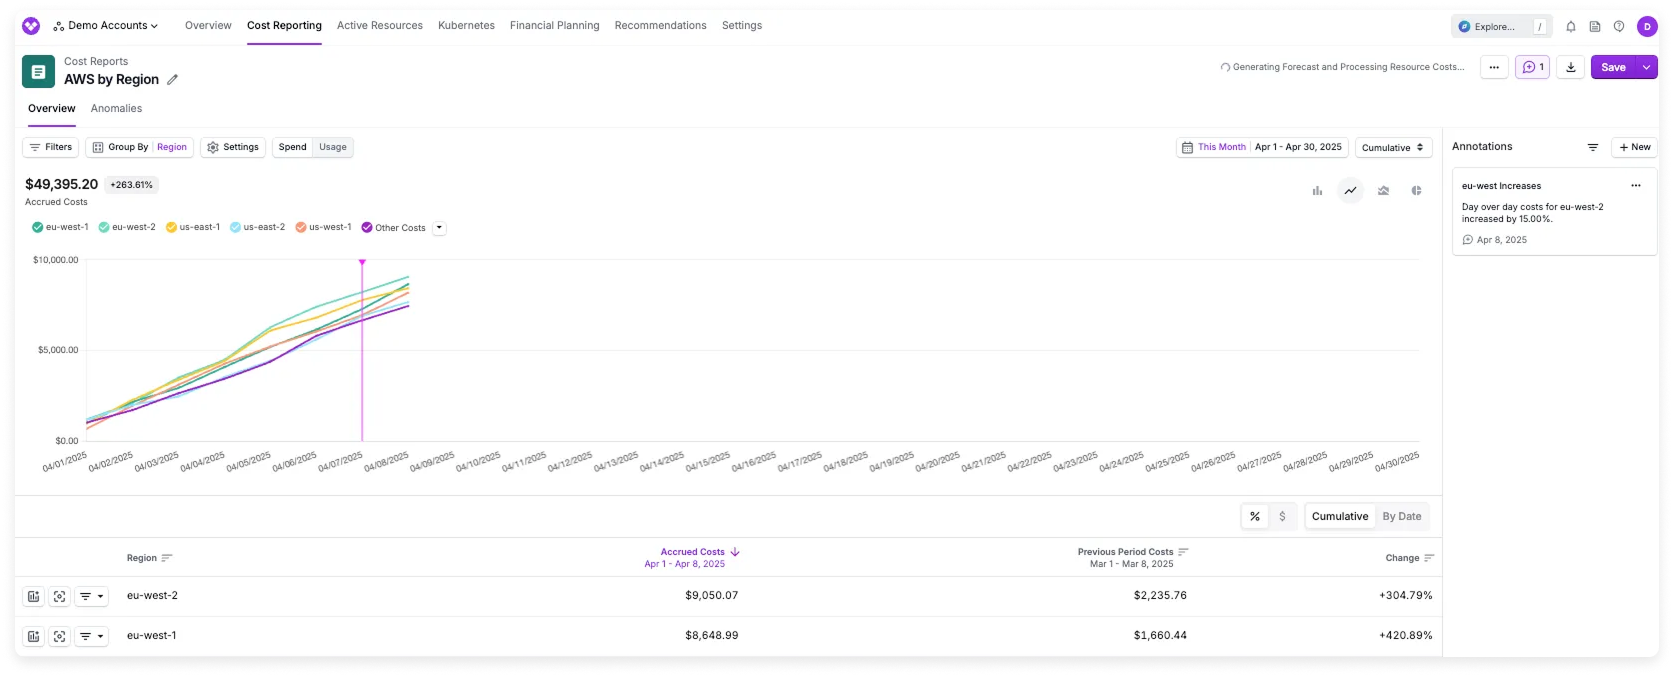Toggle Other Costs series in legend
Screen dimensions: 1674x677
tap(393, 227)
